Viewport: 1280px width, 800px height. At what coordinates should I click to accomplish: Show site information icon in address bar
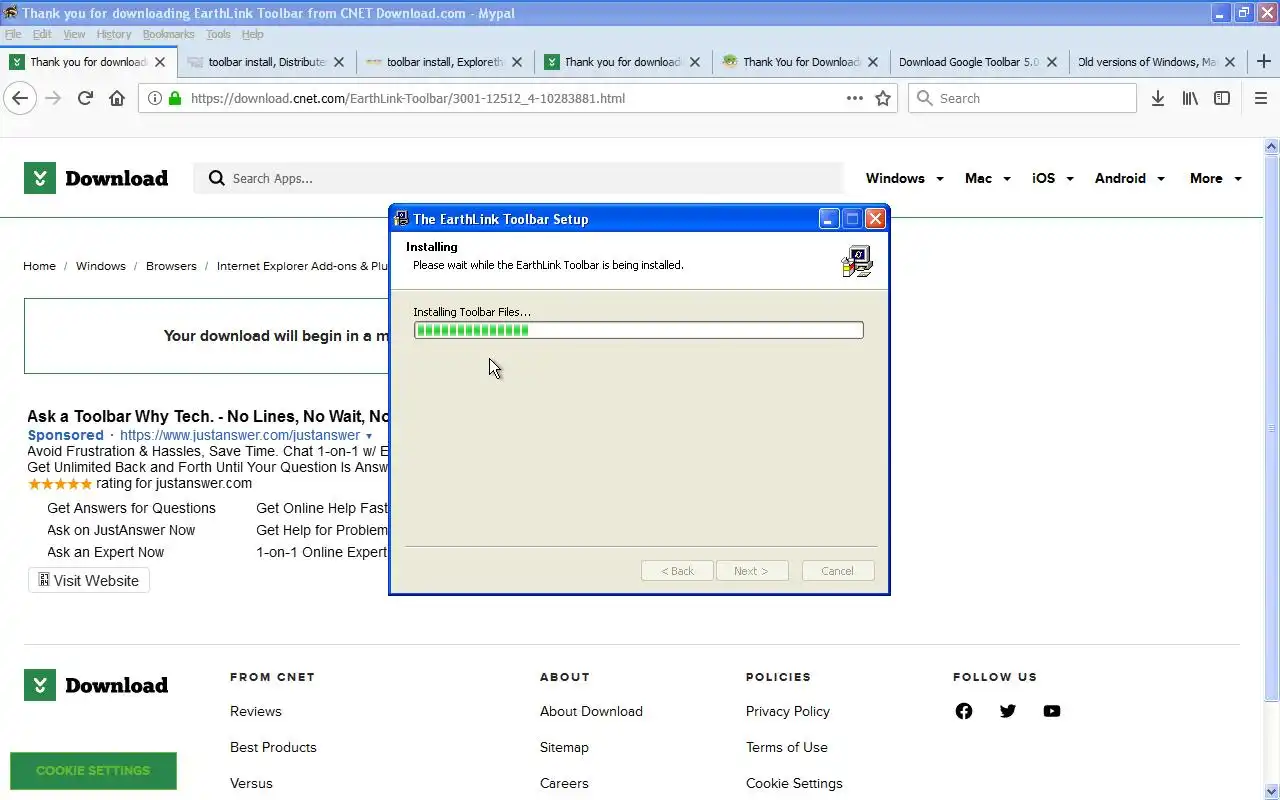tap(155, 98)
